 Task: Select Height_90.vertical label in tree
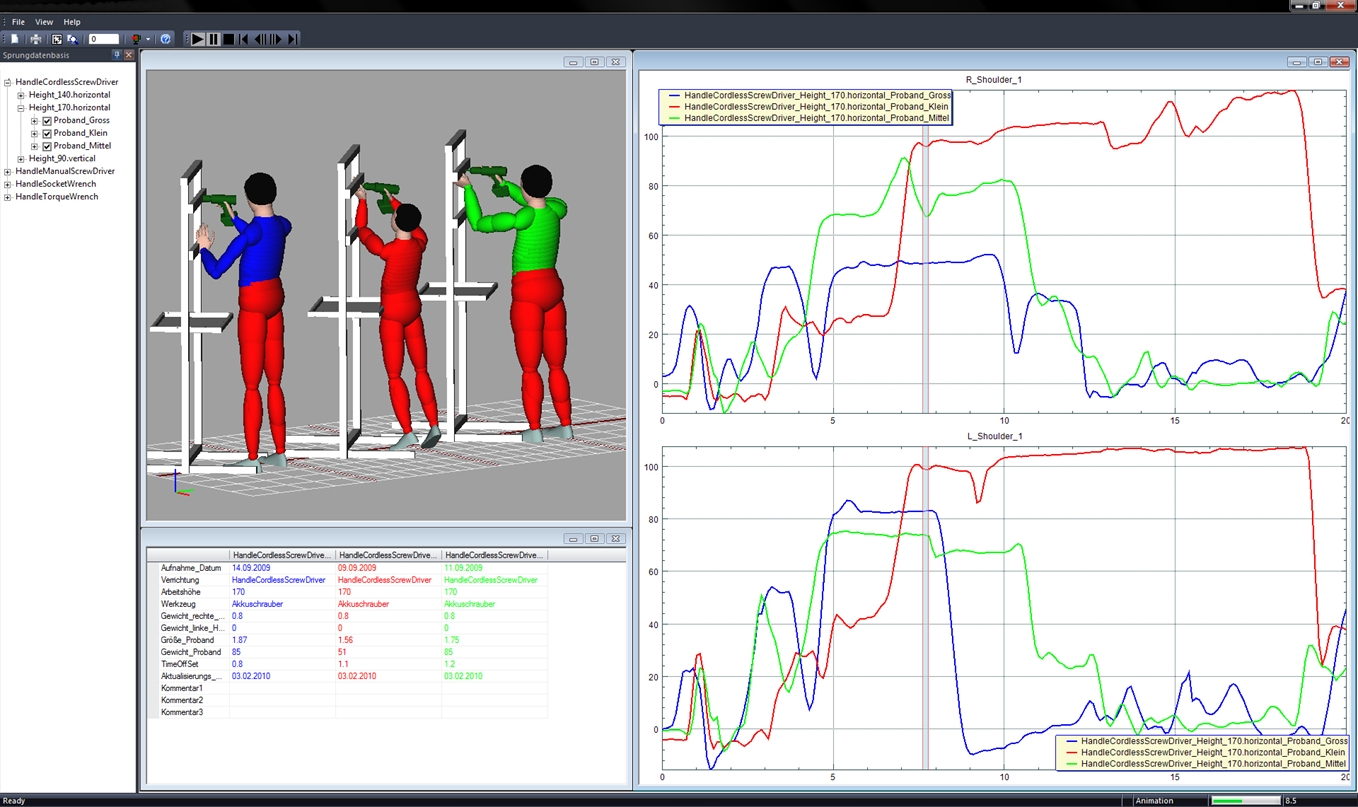(x=62, y=159)
